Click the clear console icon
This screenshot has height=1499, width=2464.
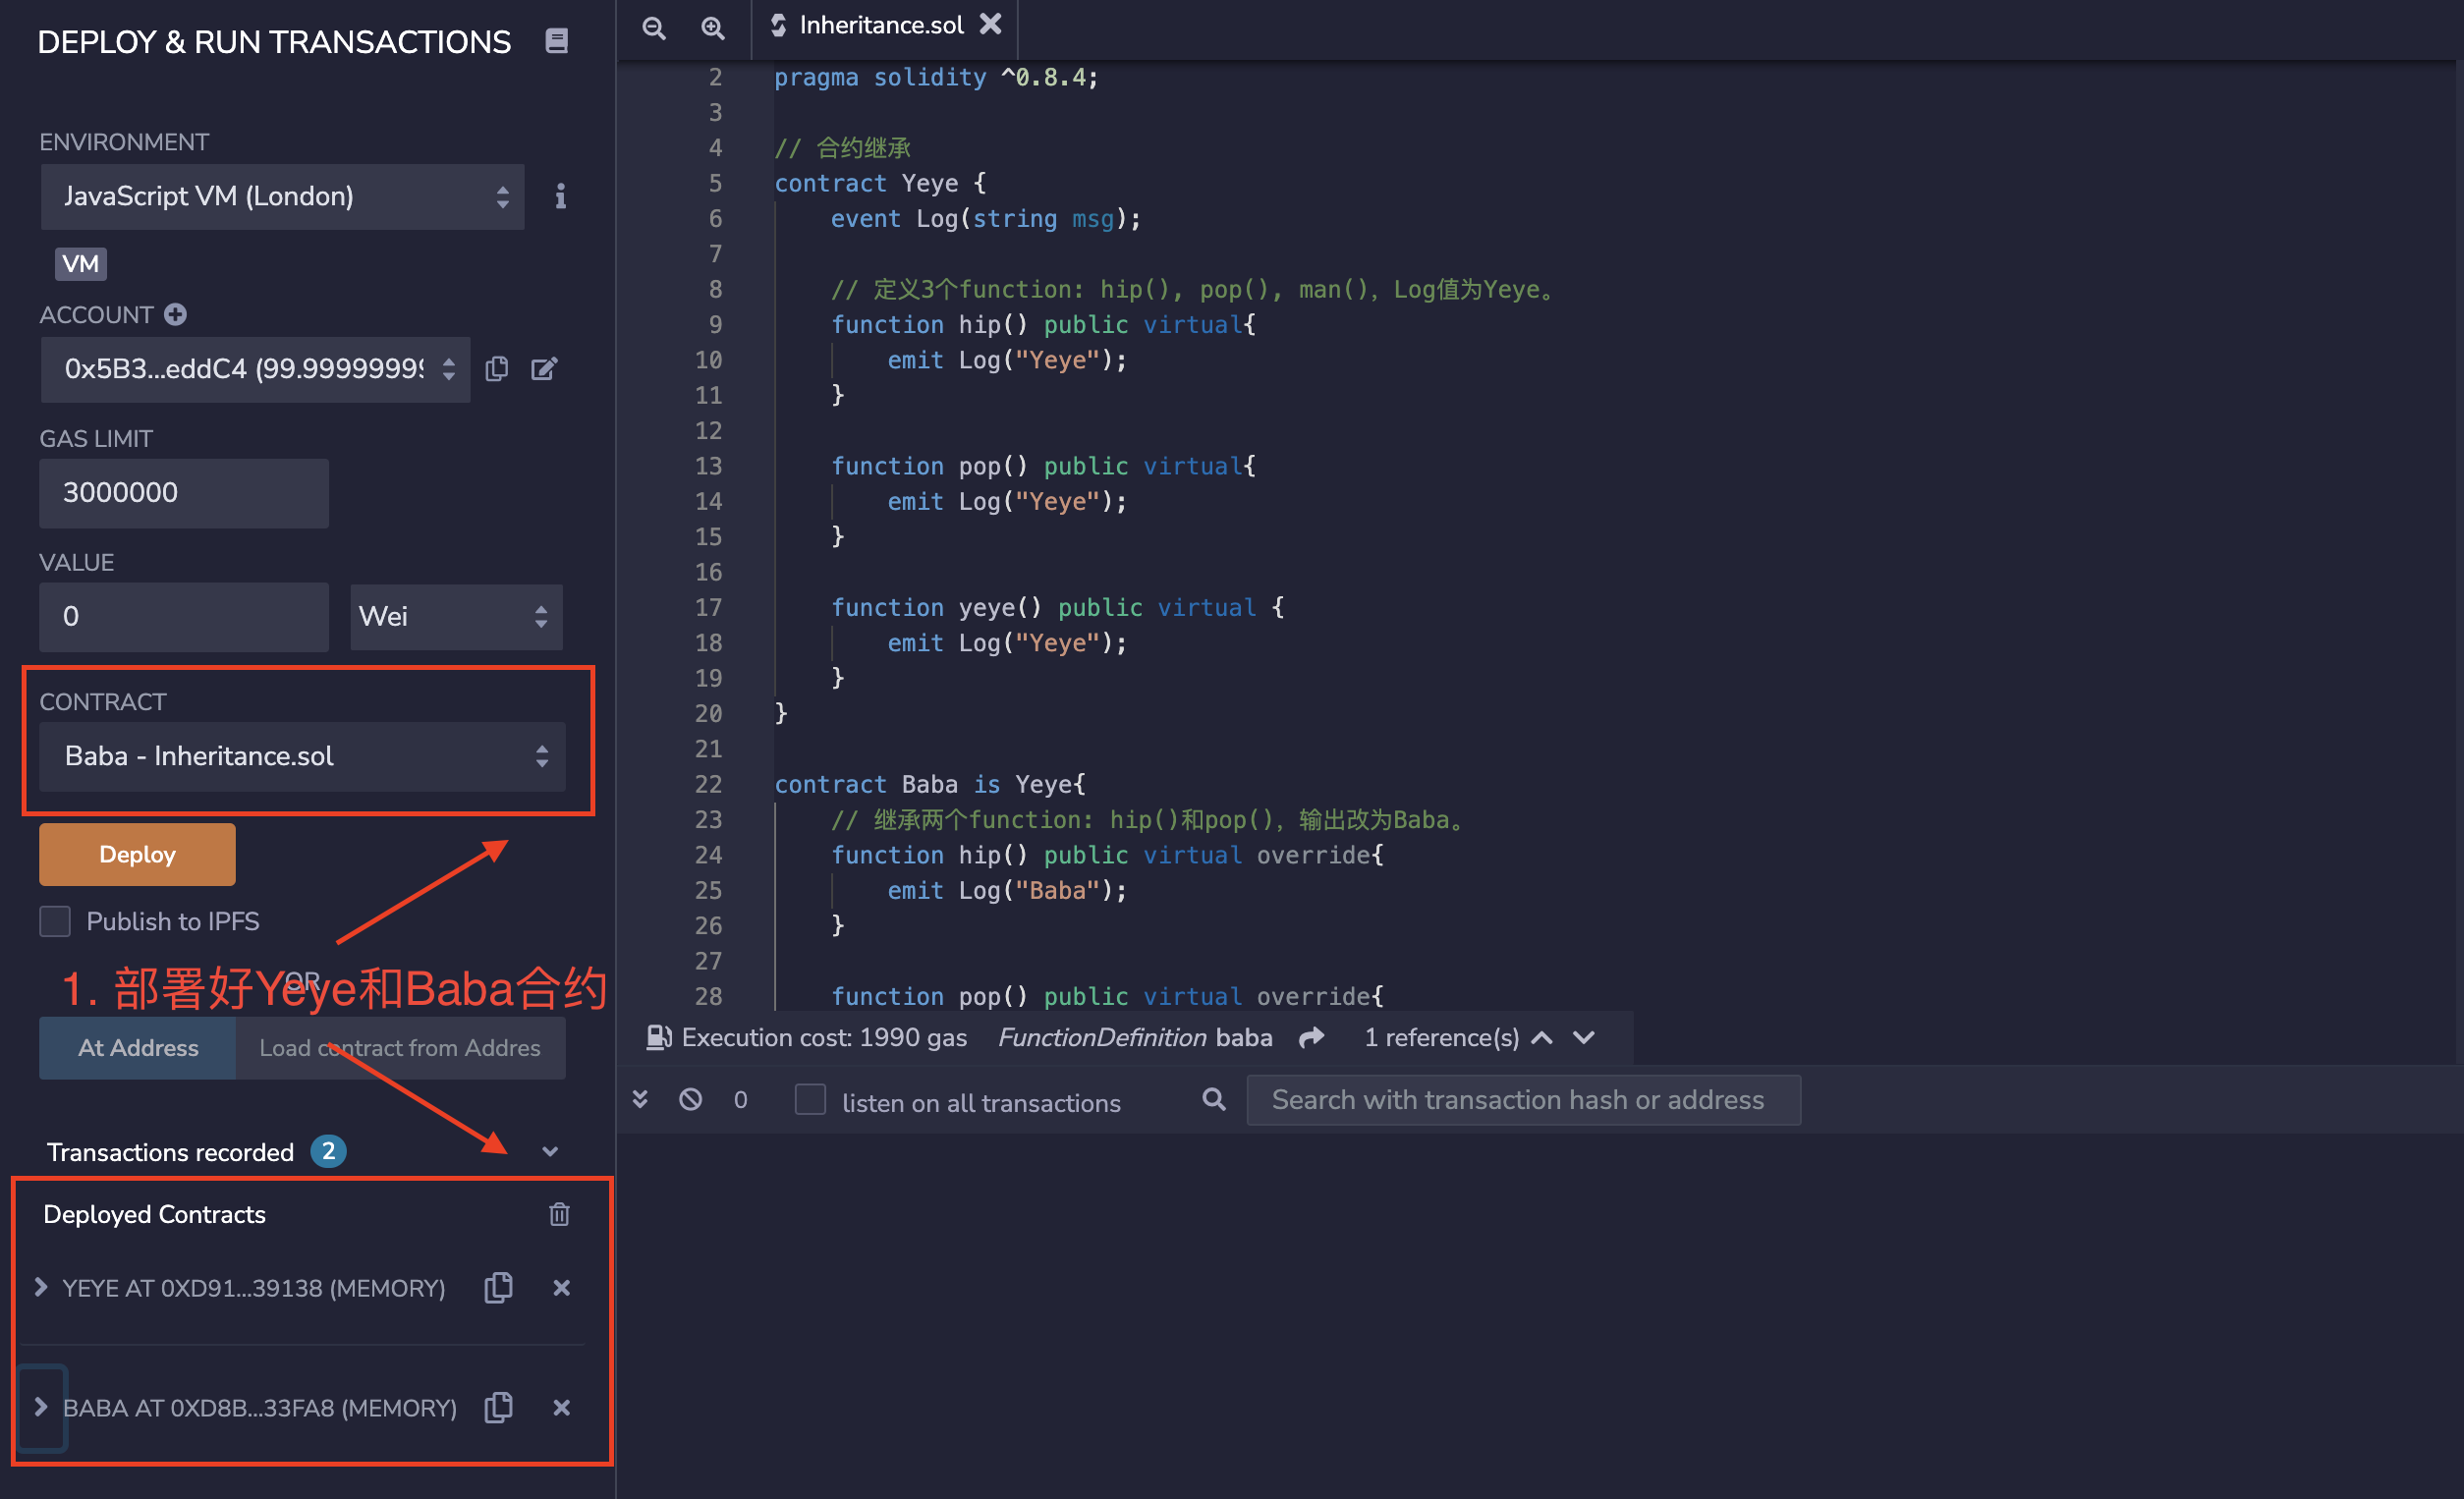click(690, 1100)
